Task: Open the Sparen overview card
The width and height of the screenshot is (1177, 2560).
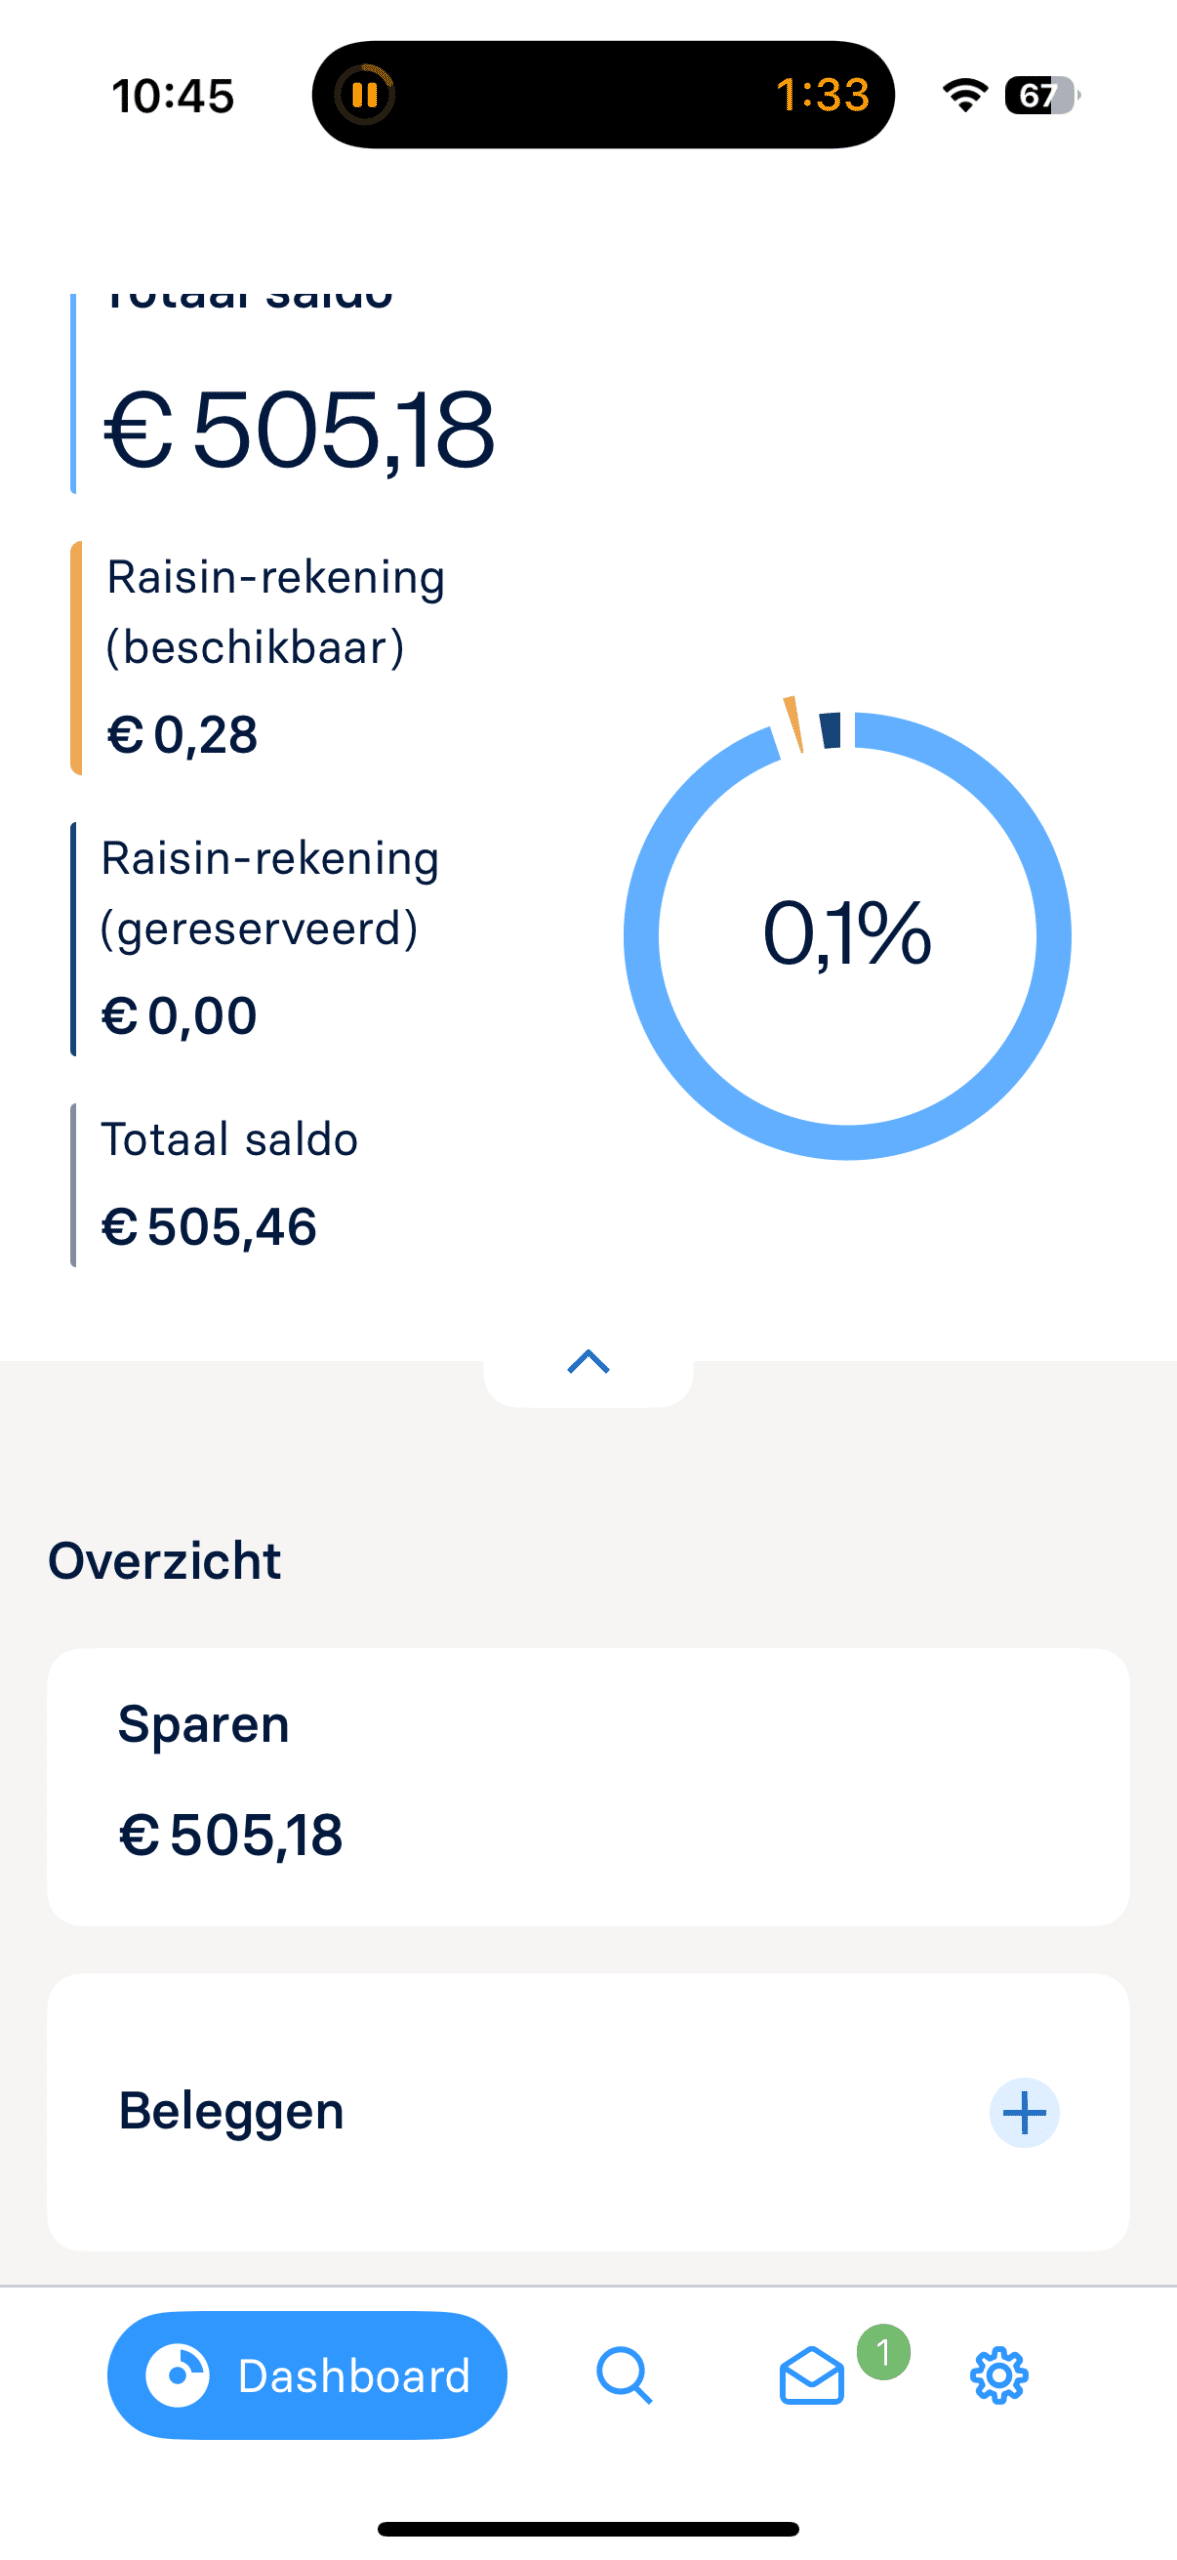Action: (x=588, y=1786)
